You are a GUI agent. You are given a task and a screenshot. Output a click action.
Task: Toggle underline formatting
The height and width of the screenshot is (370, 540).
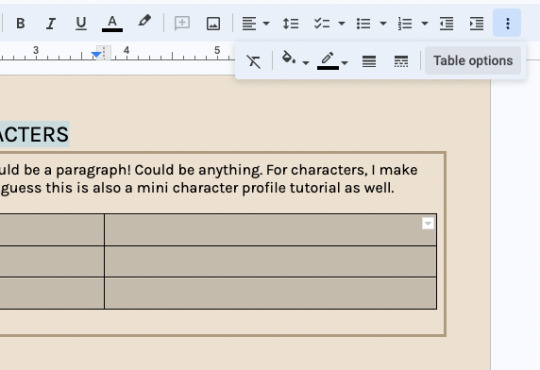[81, 23]
